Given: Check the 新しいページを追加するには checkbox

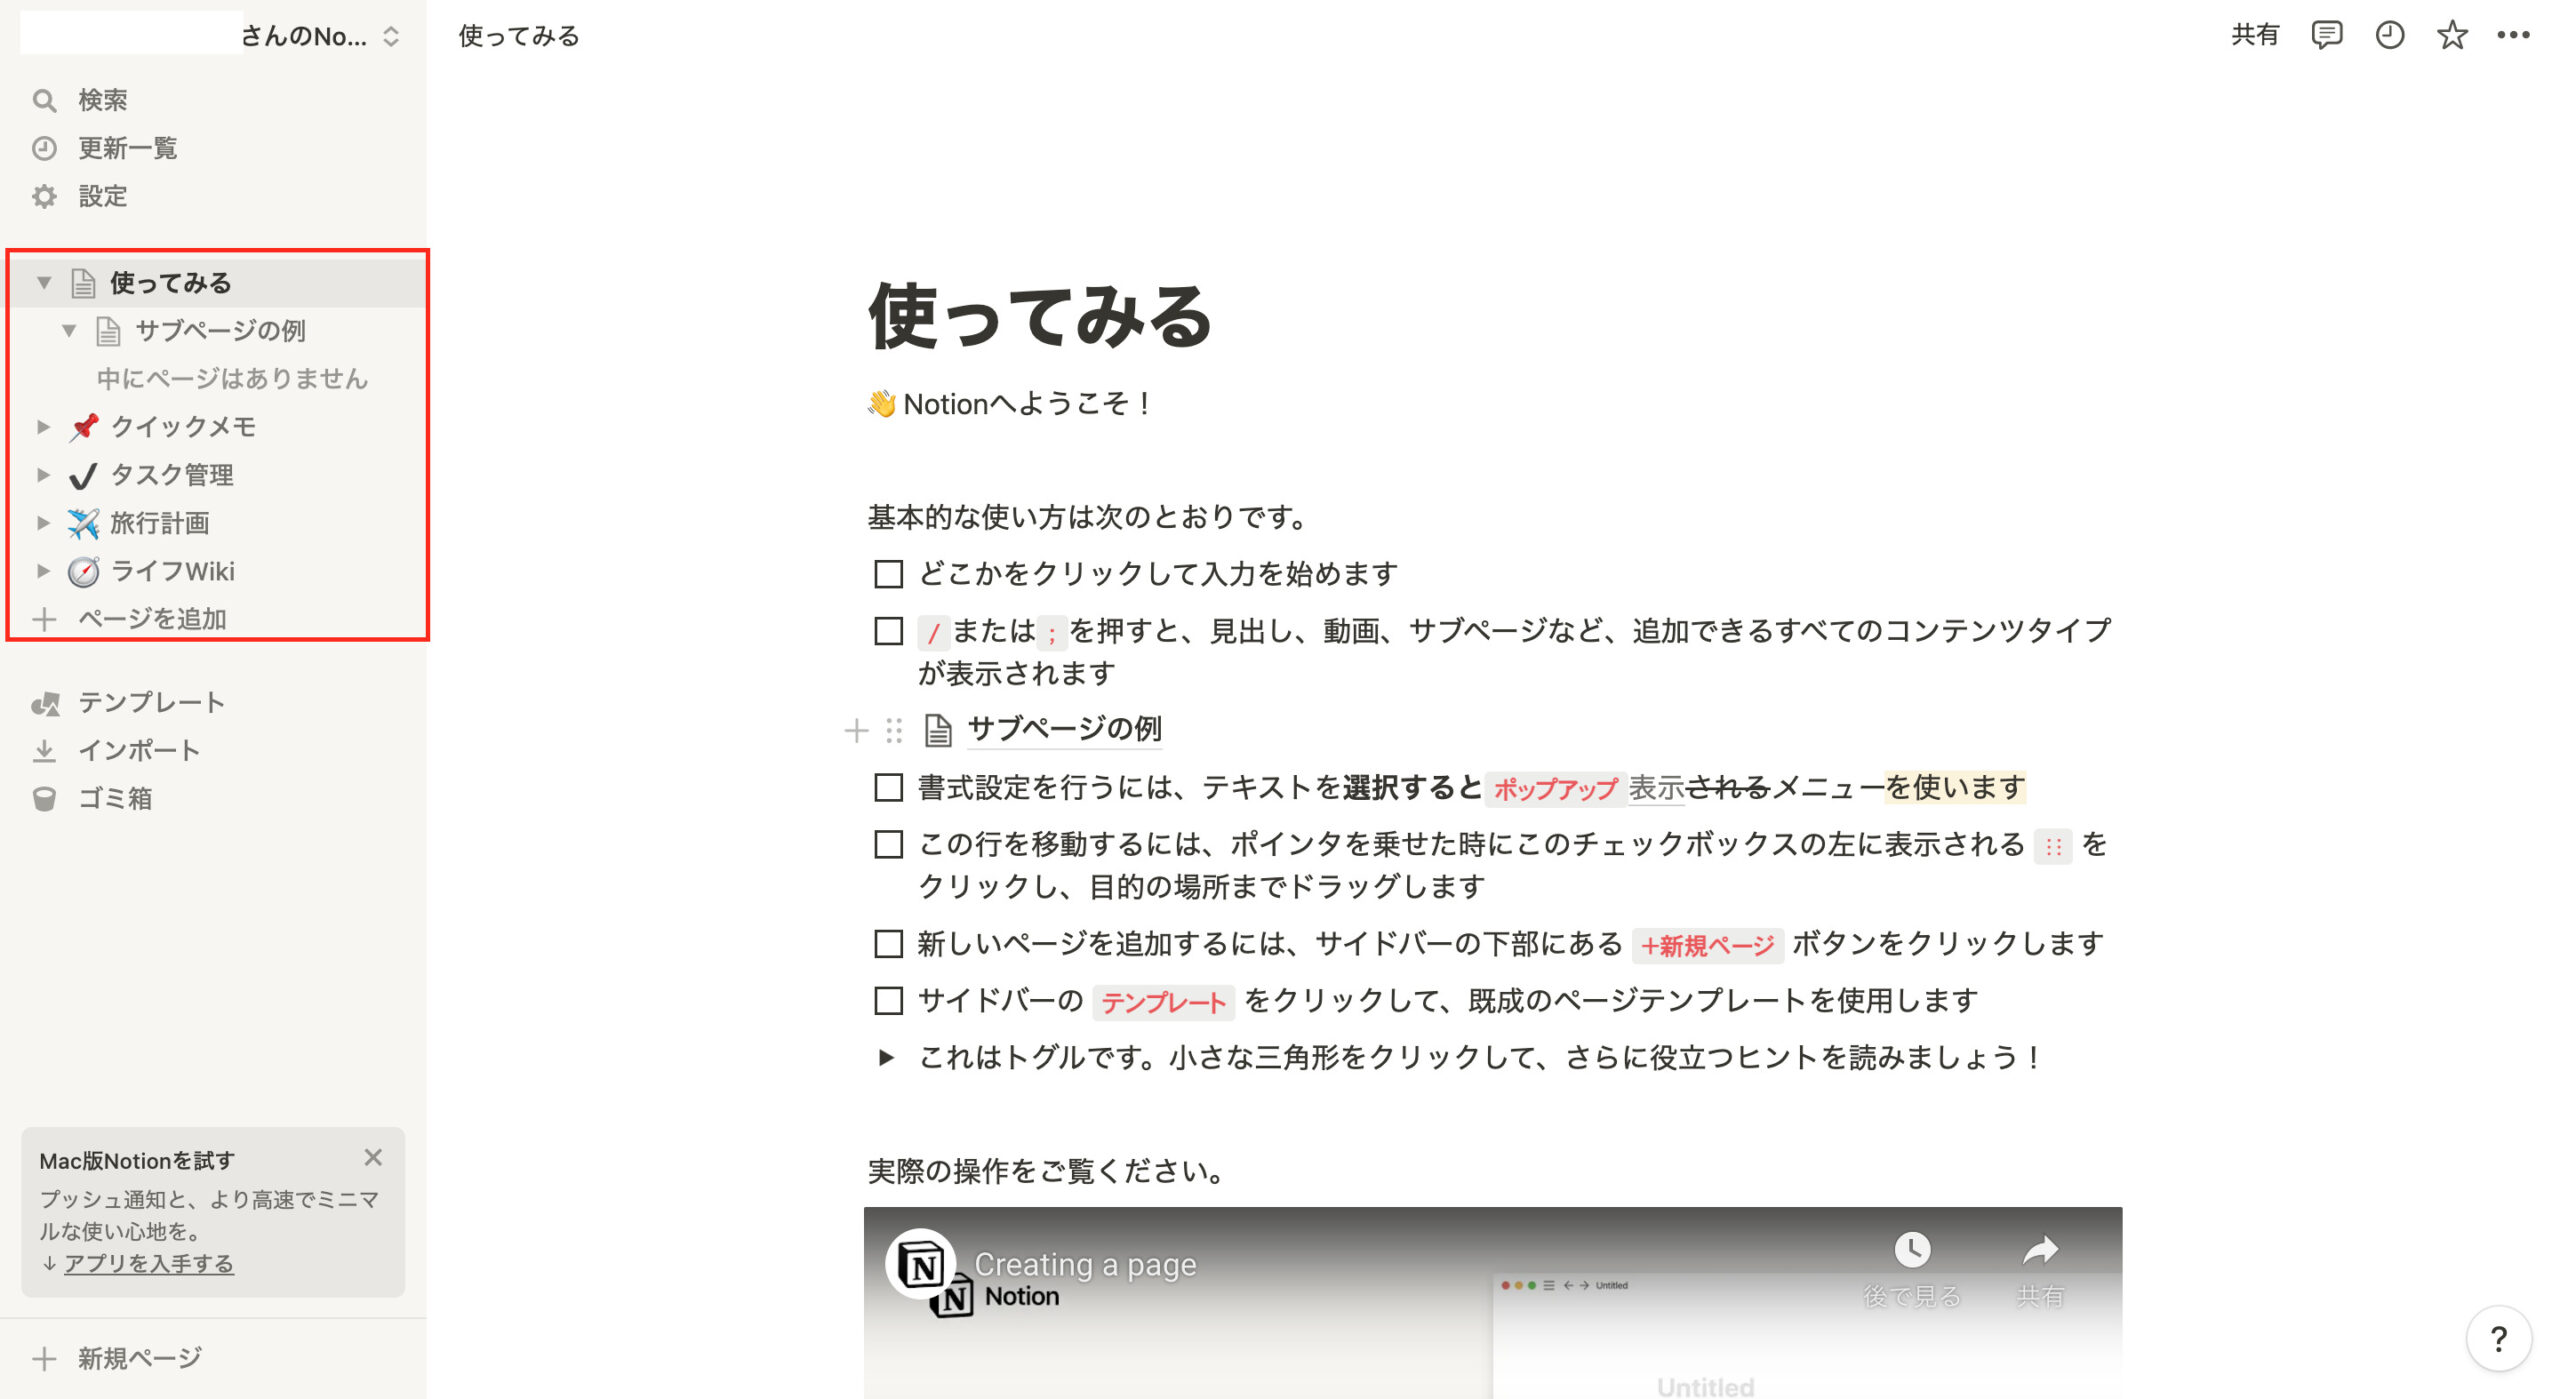Looking at the screenshot, I should (888, 944).
